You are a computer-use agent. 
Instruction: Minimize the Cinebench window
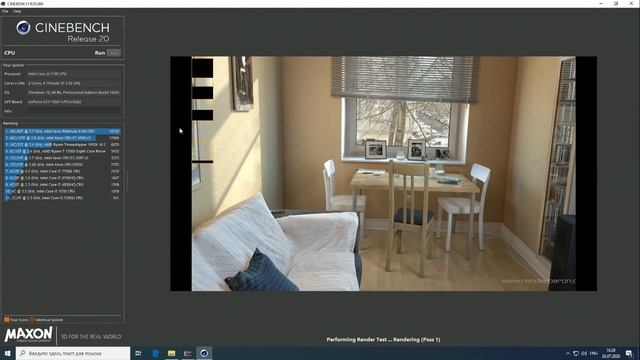point(601,4)
